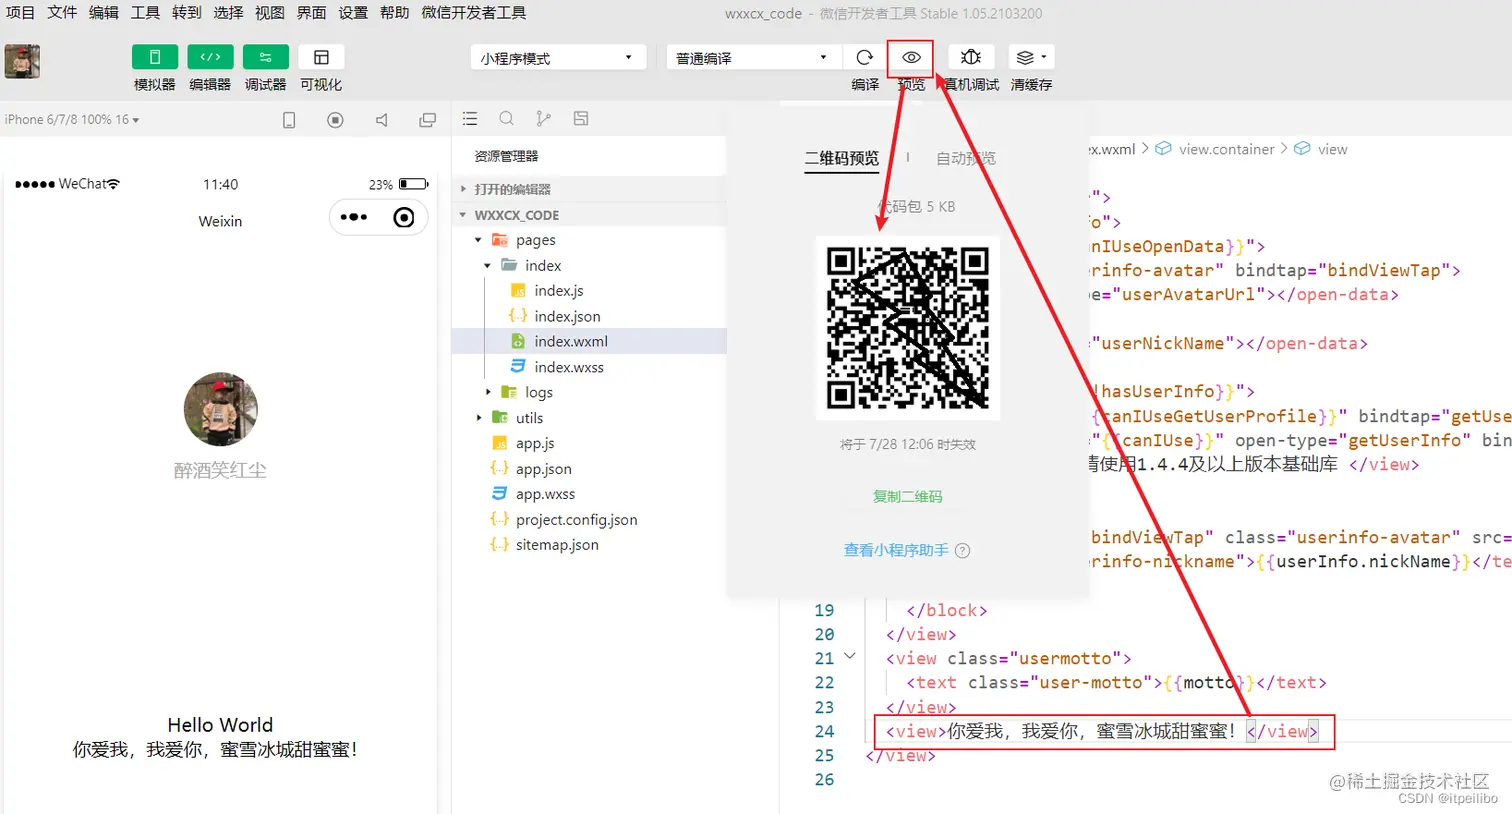
Task: Click the user avatar in the toolbar
Action: 22,61
